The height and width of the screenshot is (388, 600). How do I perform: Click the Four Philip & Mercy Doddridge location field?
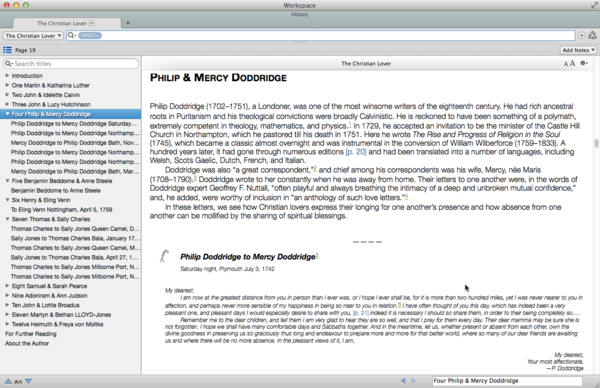[x=507, y=381]
